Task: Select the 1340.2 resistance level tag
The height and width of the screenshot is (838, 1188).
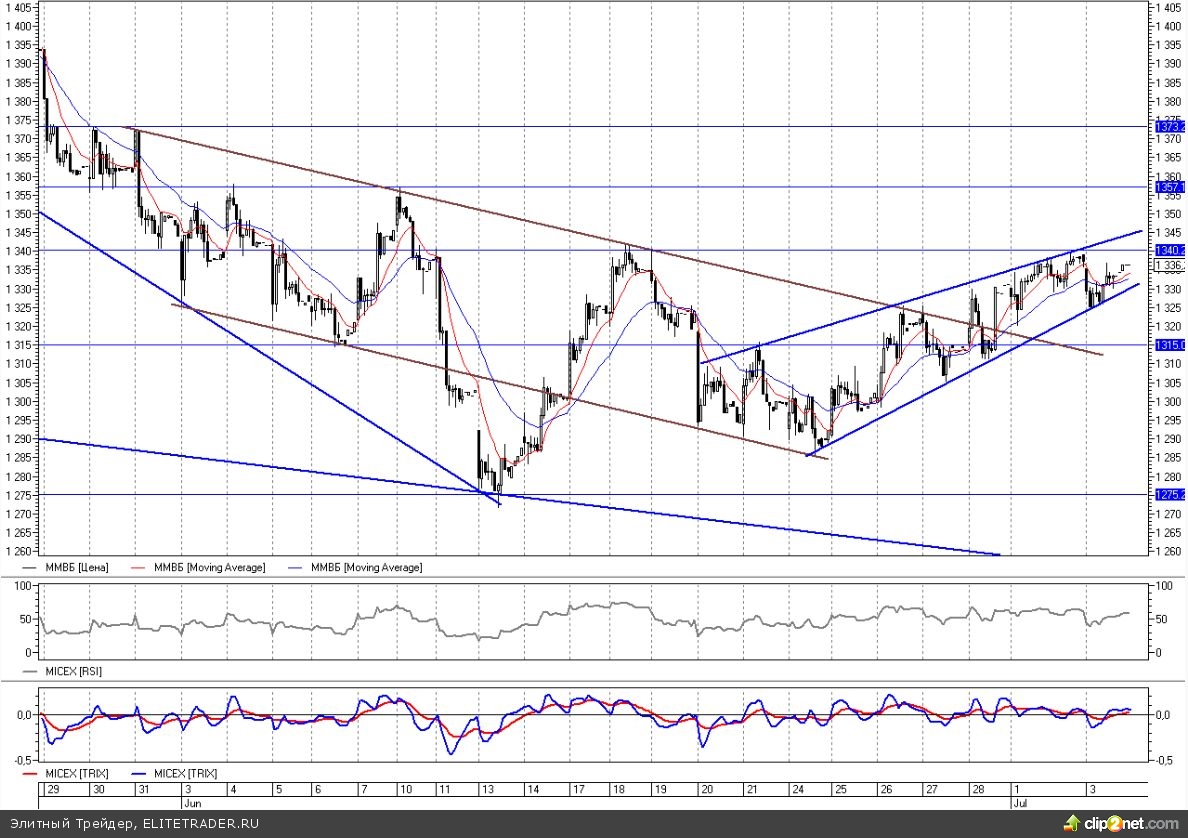Action: (x=1168, y=250)
